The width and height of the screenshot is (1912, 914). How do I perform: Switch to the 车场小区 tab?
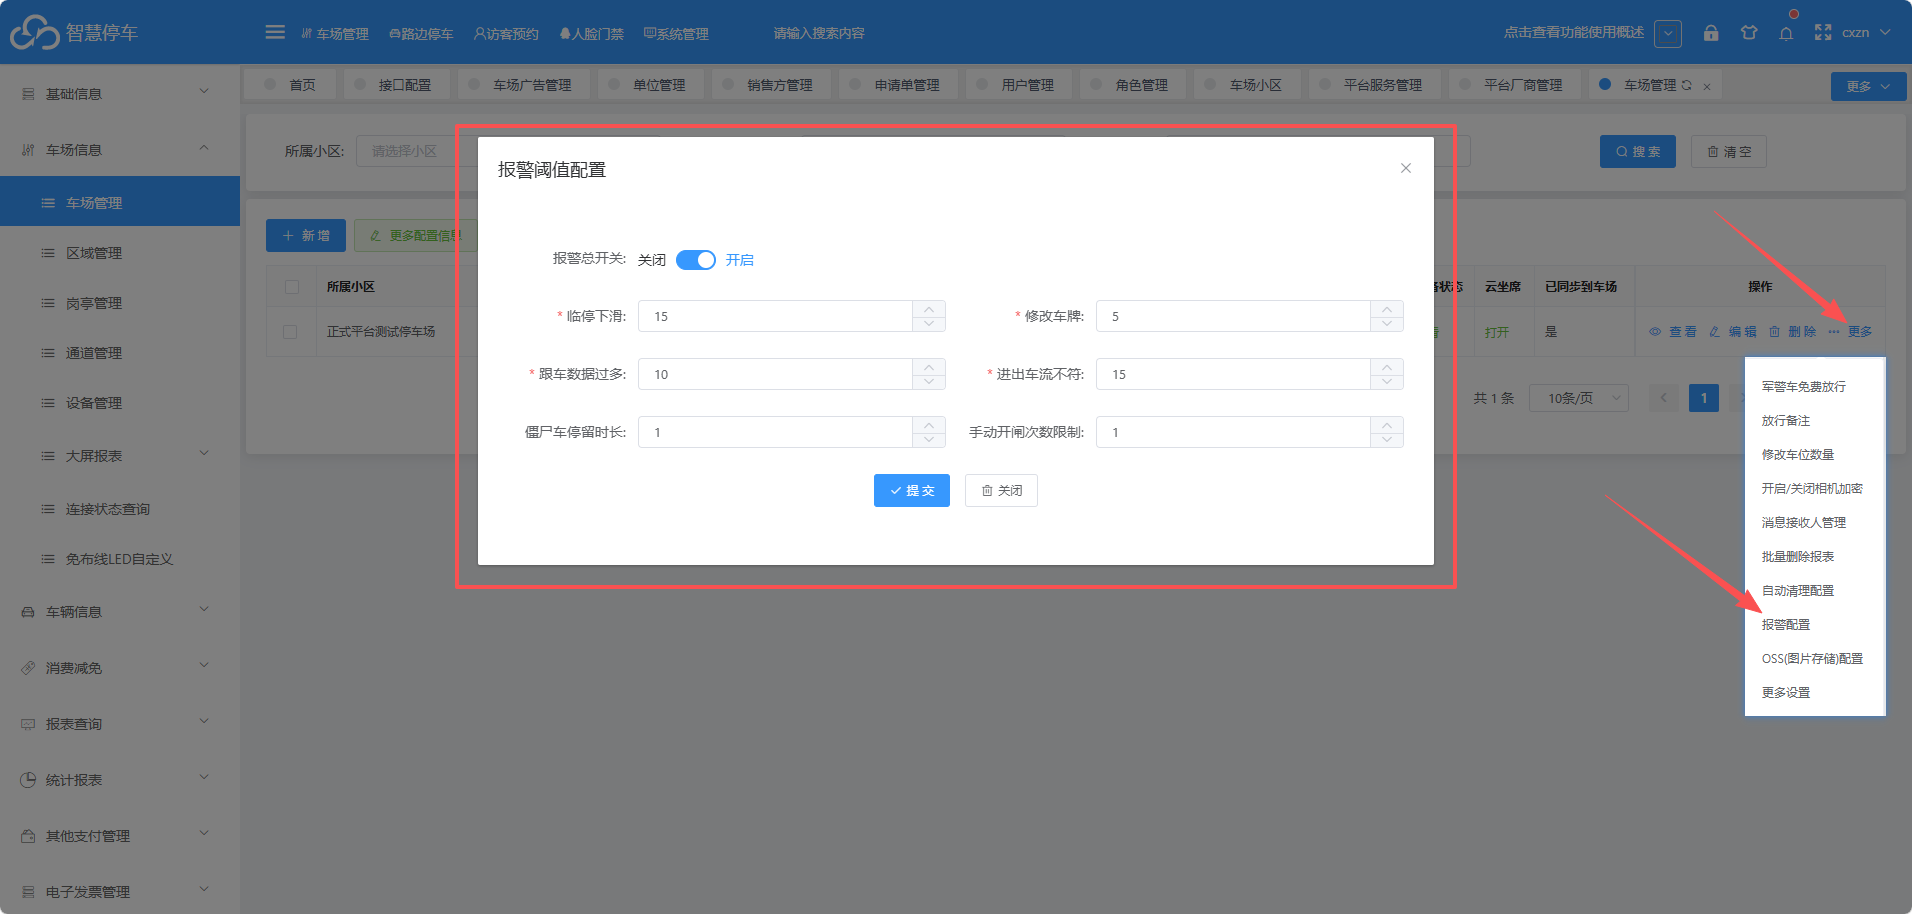1246,85
